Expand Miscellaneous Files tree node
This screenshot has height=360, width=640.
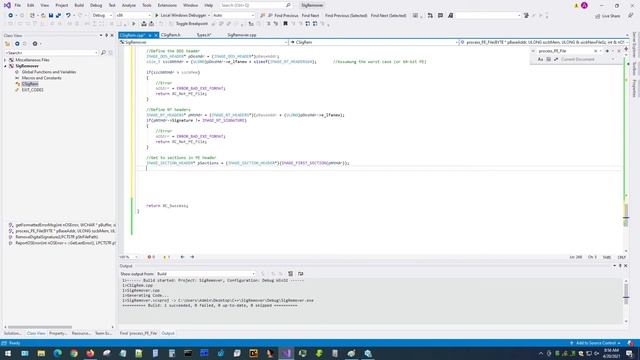pos(5,60)
